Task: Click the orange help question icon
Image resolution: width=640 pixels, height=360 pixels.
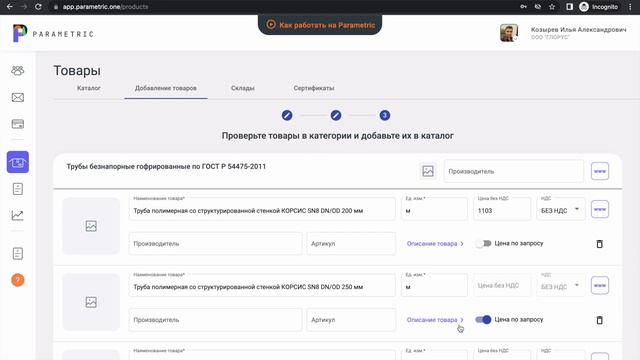Action: click(18, 280)
